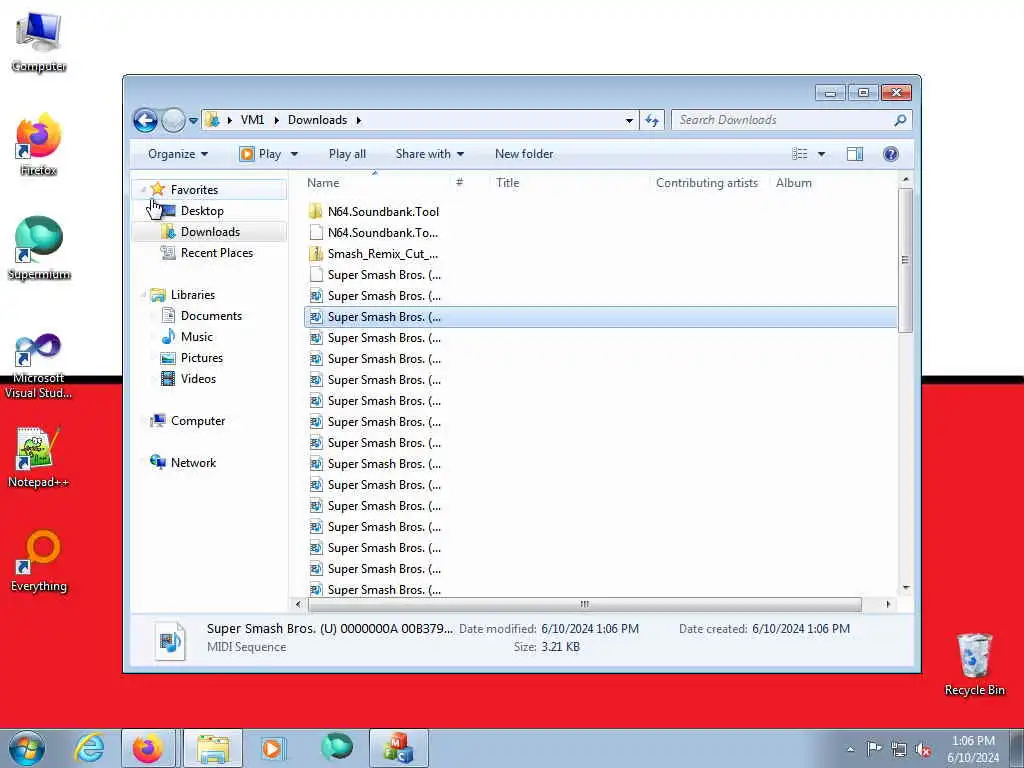Click the MIDI Sequence icon in details pane
This screenshot has width=1024, height=768.
[x=170, y=640]
